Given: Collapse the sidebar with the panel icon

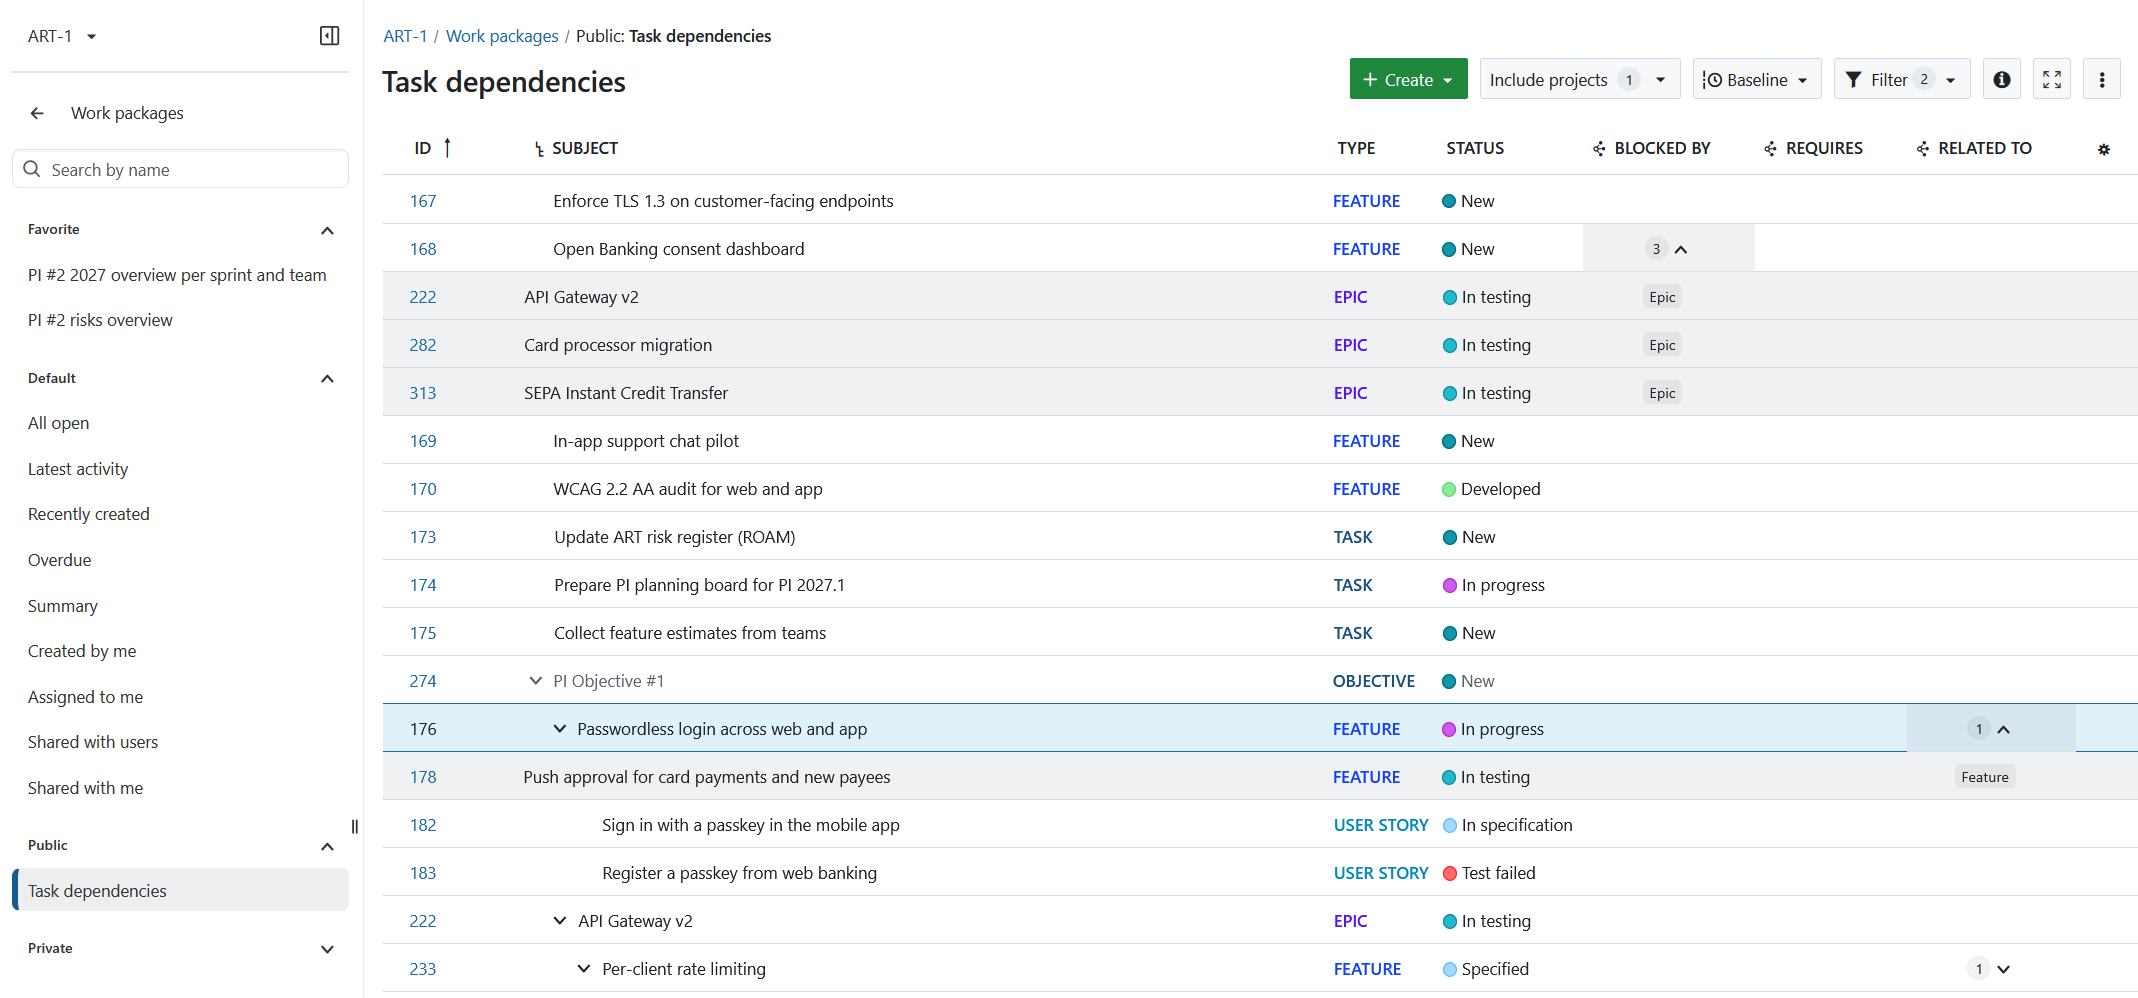Looking at the screenshot, I should pyautogui.click(x=329, y=36).
